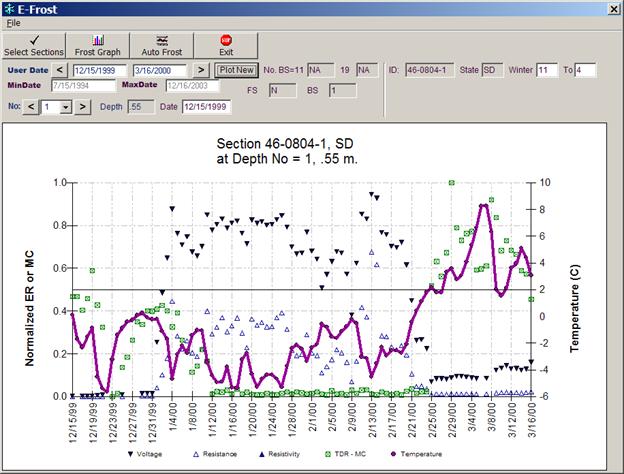
Task: Click the Temperature legend marker
Action: (x=394, y=454)
